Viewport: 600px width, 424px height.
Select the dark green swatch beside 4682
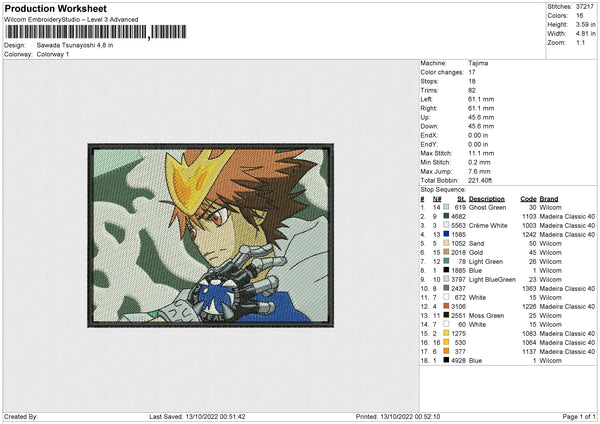point(446,216)
